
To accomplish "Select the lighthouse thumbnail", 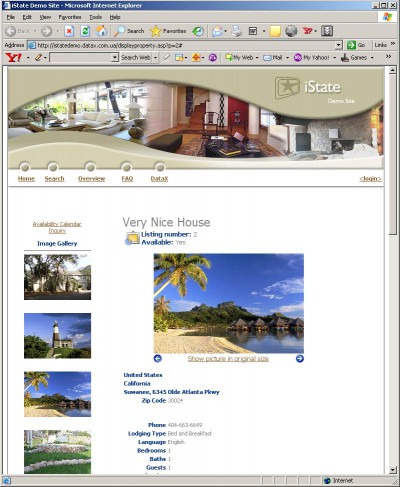I will (57, 336).
